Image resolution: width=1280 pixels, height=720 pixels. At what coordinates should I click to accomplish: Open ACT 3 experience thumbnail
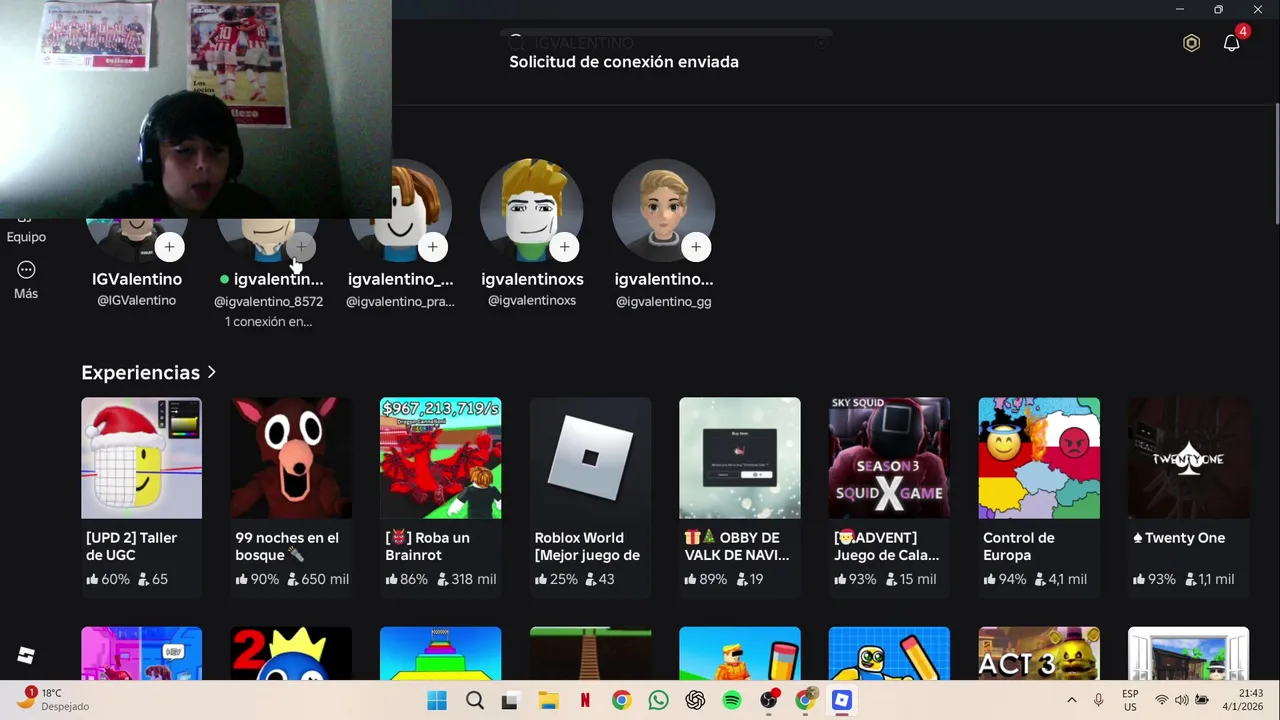(x=1039, y=654)
